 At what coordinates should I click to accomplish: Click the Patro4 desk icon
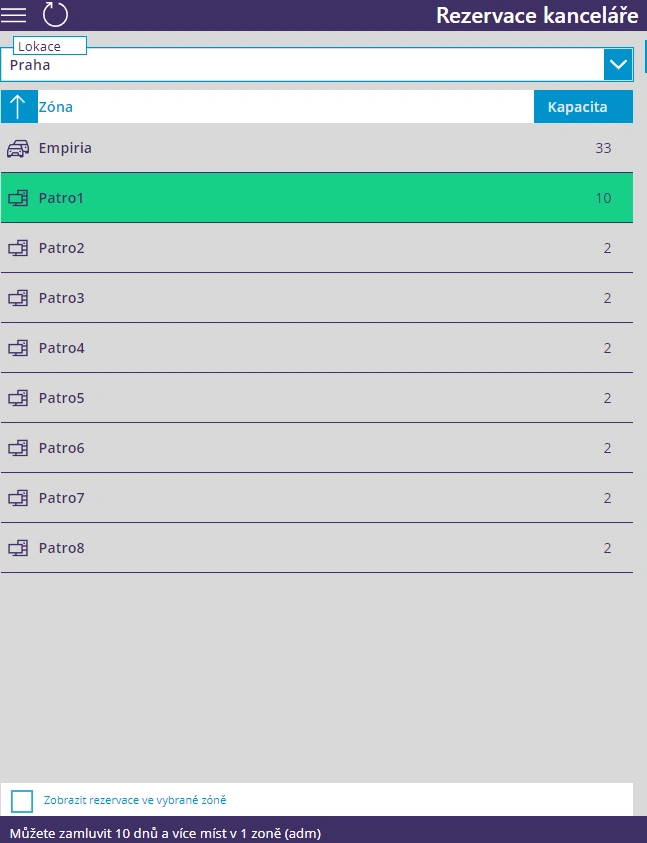tap(18, 348)
